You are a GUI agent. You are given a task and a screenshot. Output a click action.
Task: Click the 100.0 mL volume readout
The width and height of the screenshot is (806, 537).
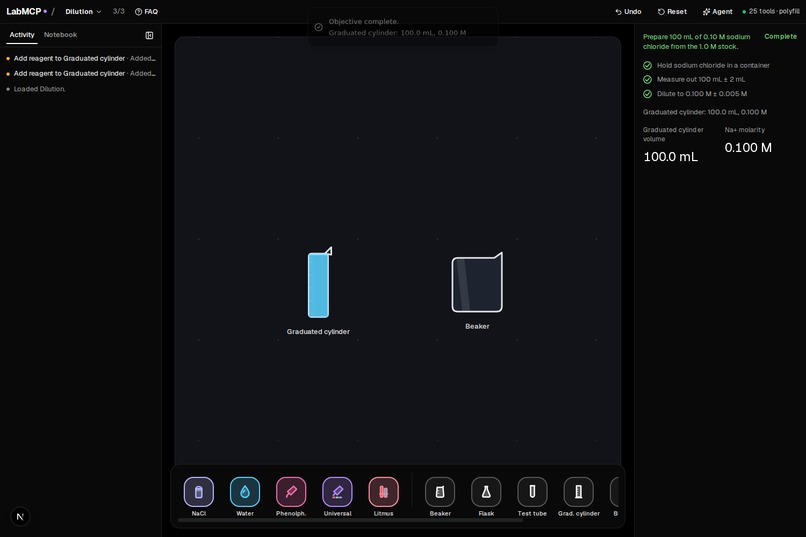click(x=670, y=157)
